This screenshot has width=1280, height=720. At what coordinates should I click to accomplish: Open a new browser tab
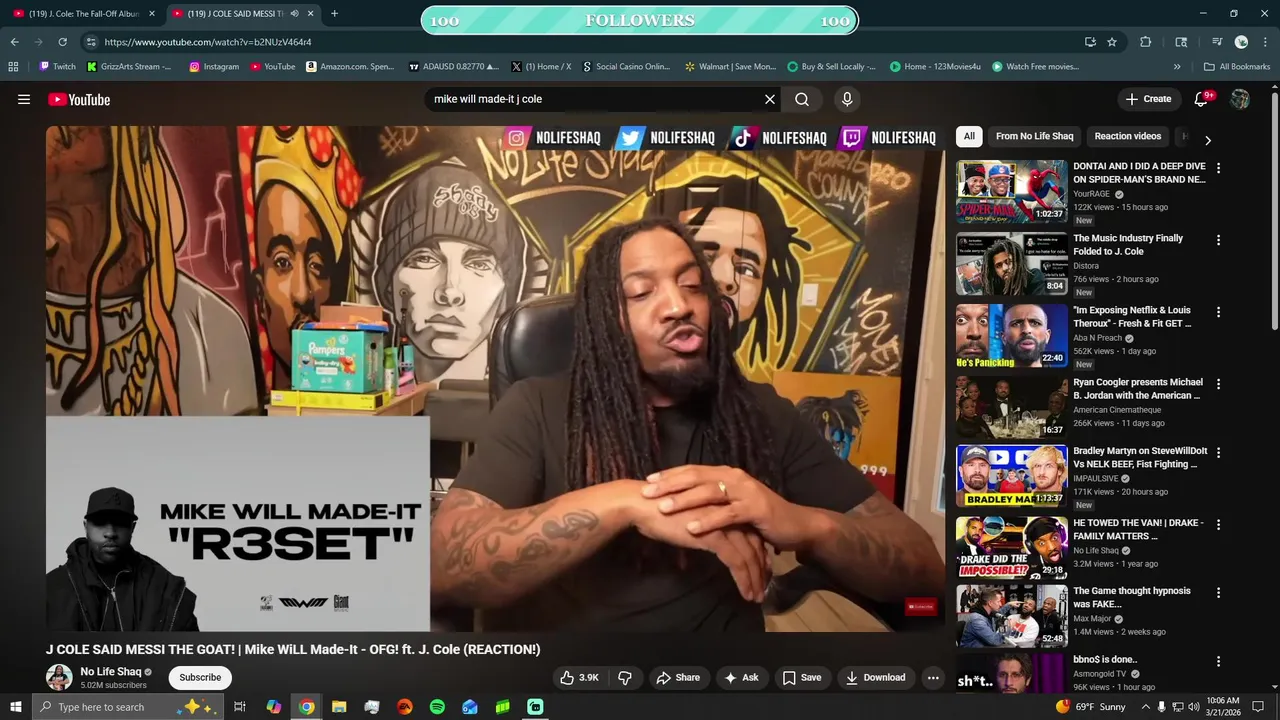tap(334, 13)
